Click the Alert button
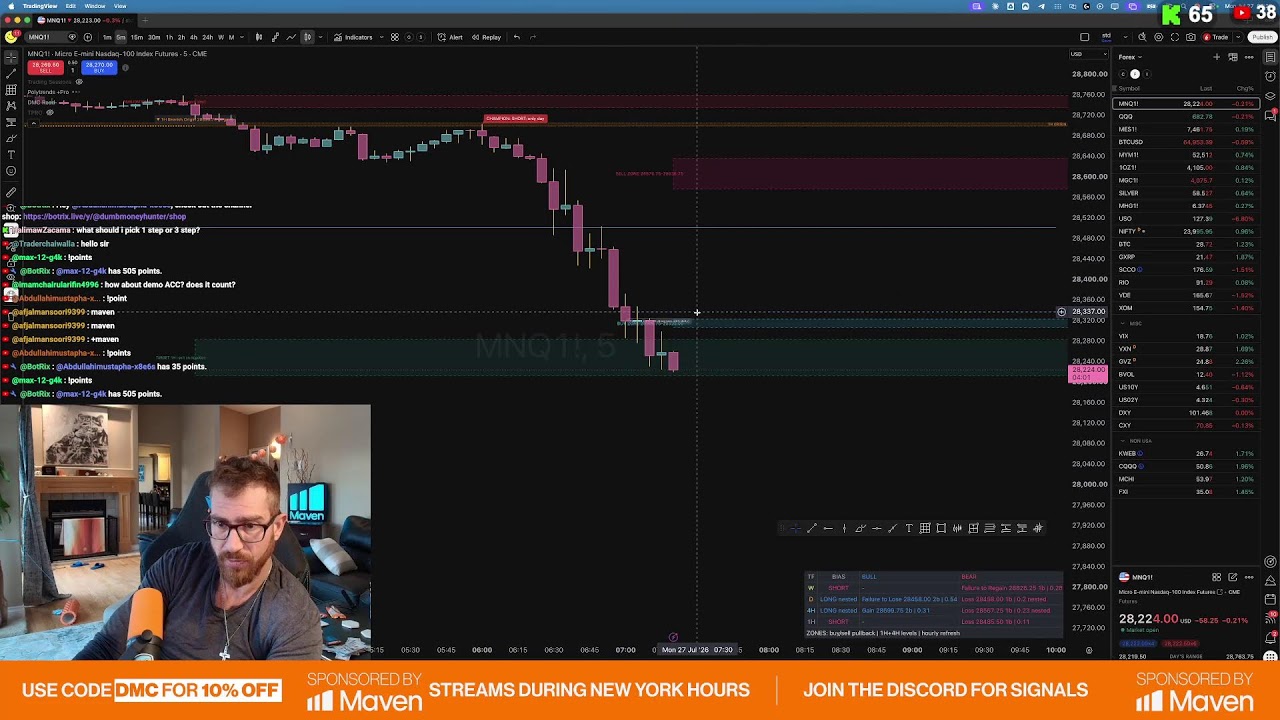 [450, 37]
